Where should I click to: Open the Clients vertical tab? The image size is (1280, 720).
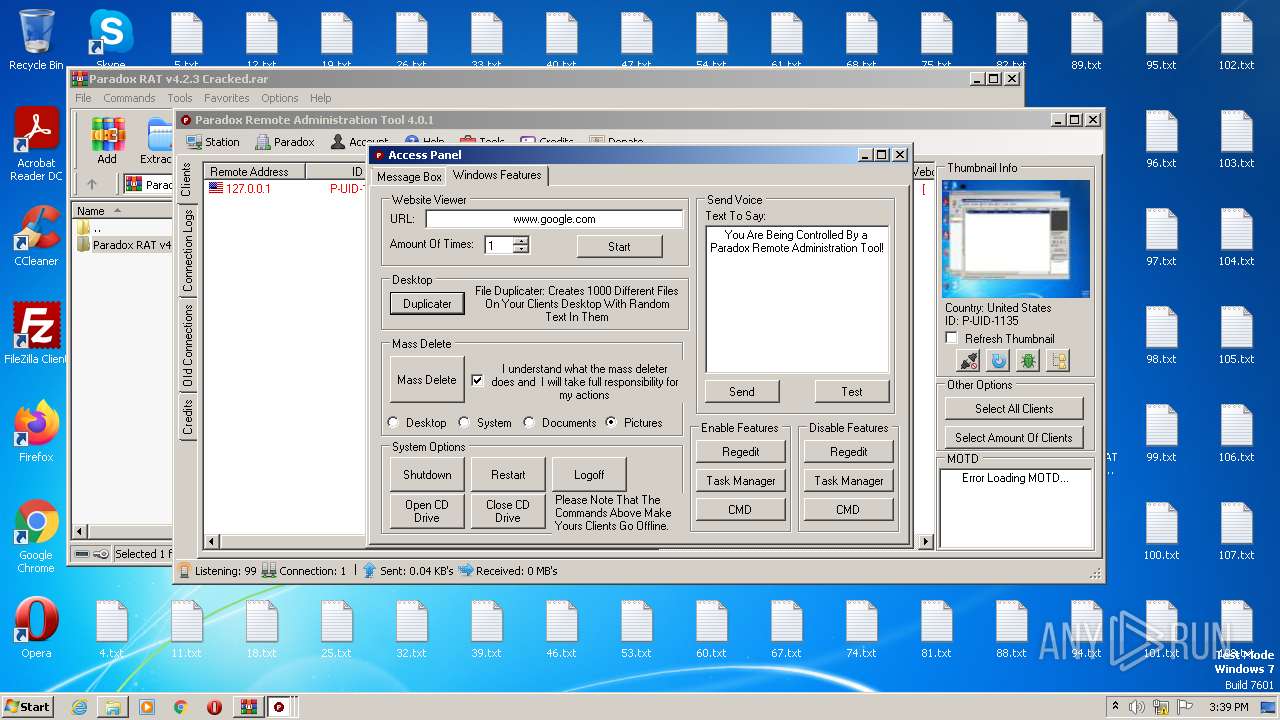tap(186, 180)
